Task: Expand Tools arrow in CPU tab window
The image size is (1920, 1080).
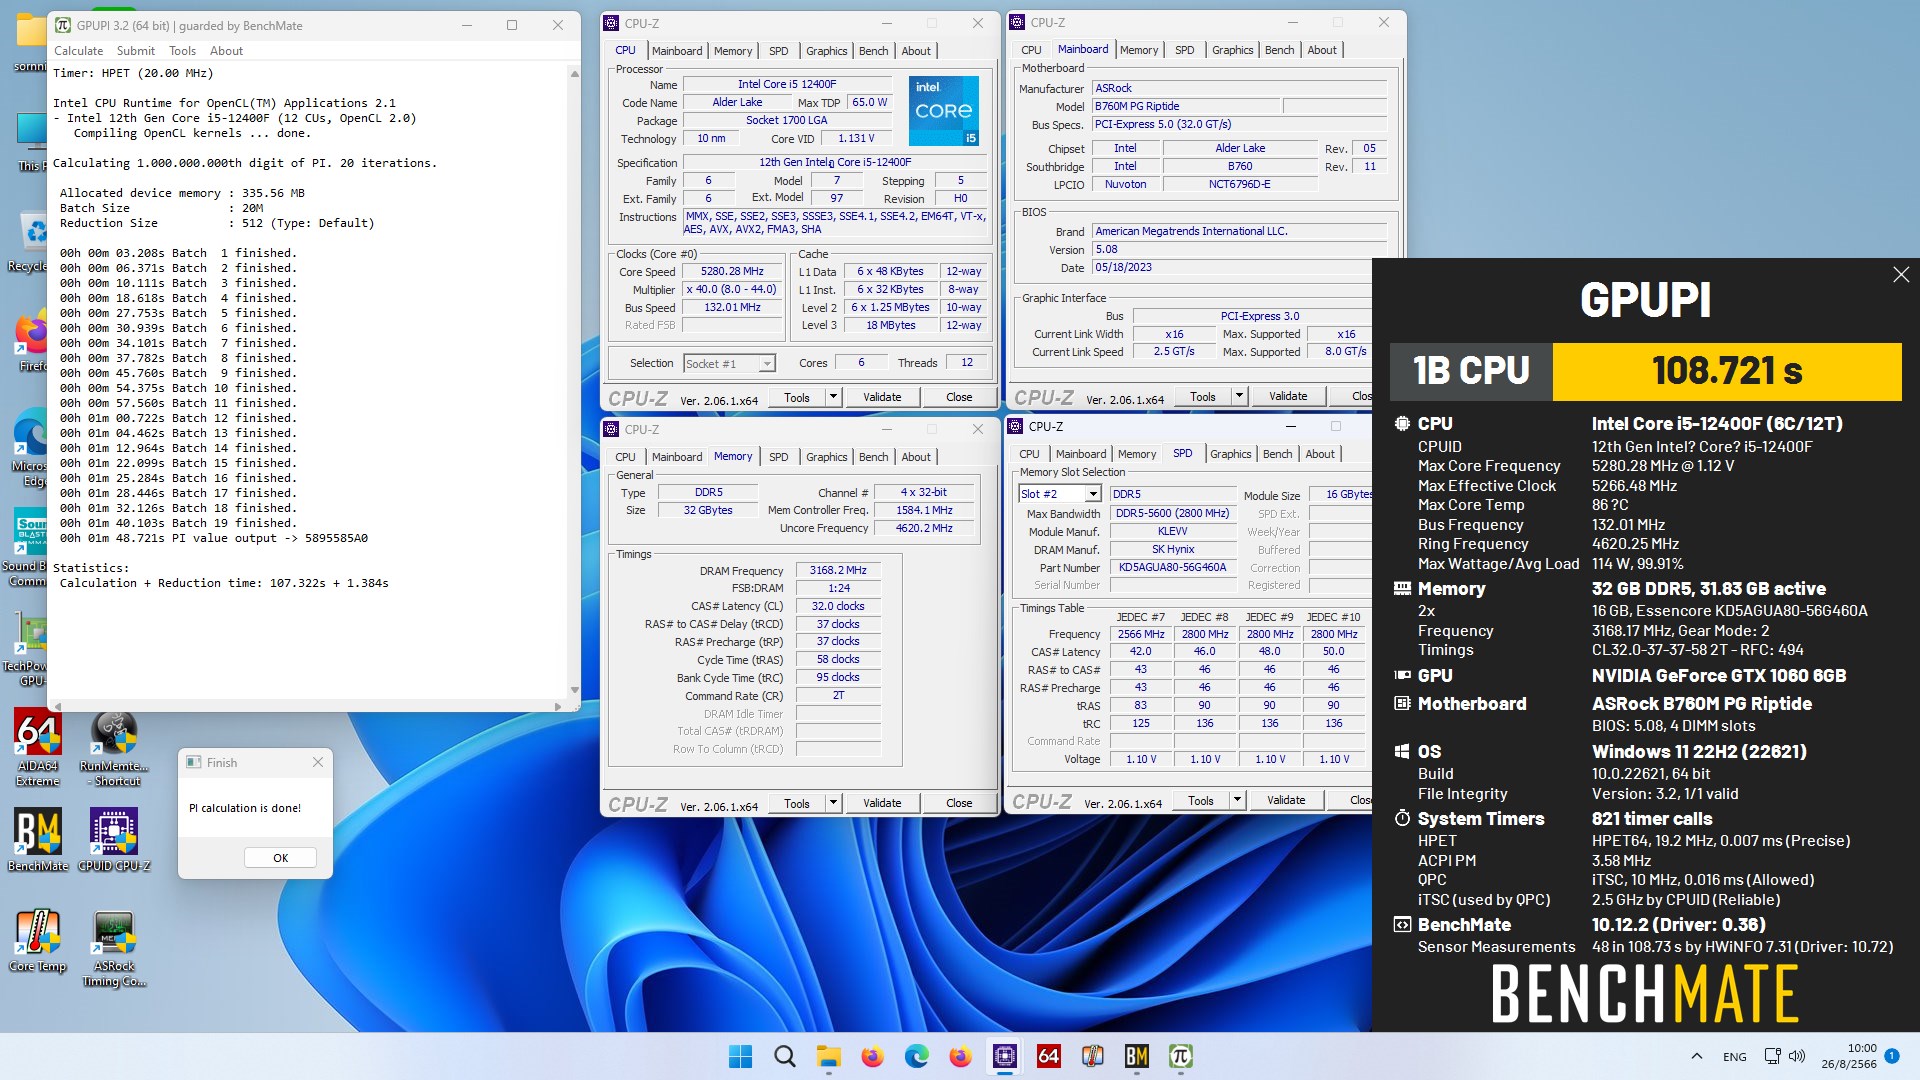Action: [x=832, y=397]
